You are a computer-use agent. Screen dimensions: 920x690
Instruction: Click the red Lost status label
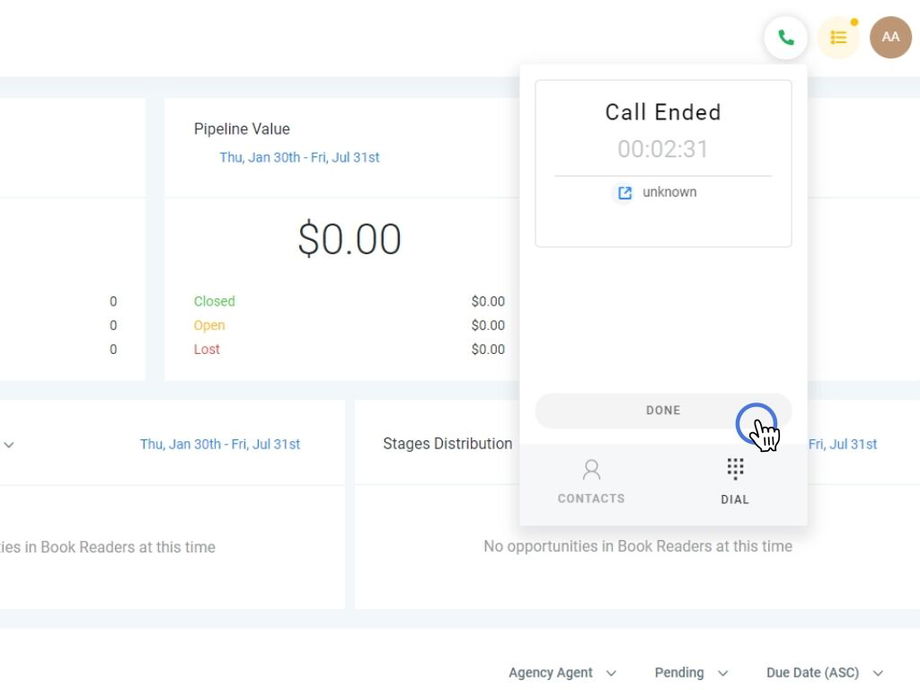[x=207, y=349]
